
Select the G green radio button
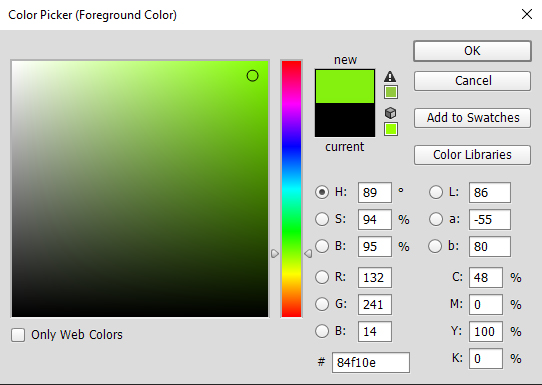pyautogui.click(x=322, y=304)
